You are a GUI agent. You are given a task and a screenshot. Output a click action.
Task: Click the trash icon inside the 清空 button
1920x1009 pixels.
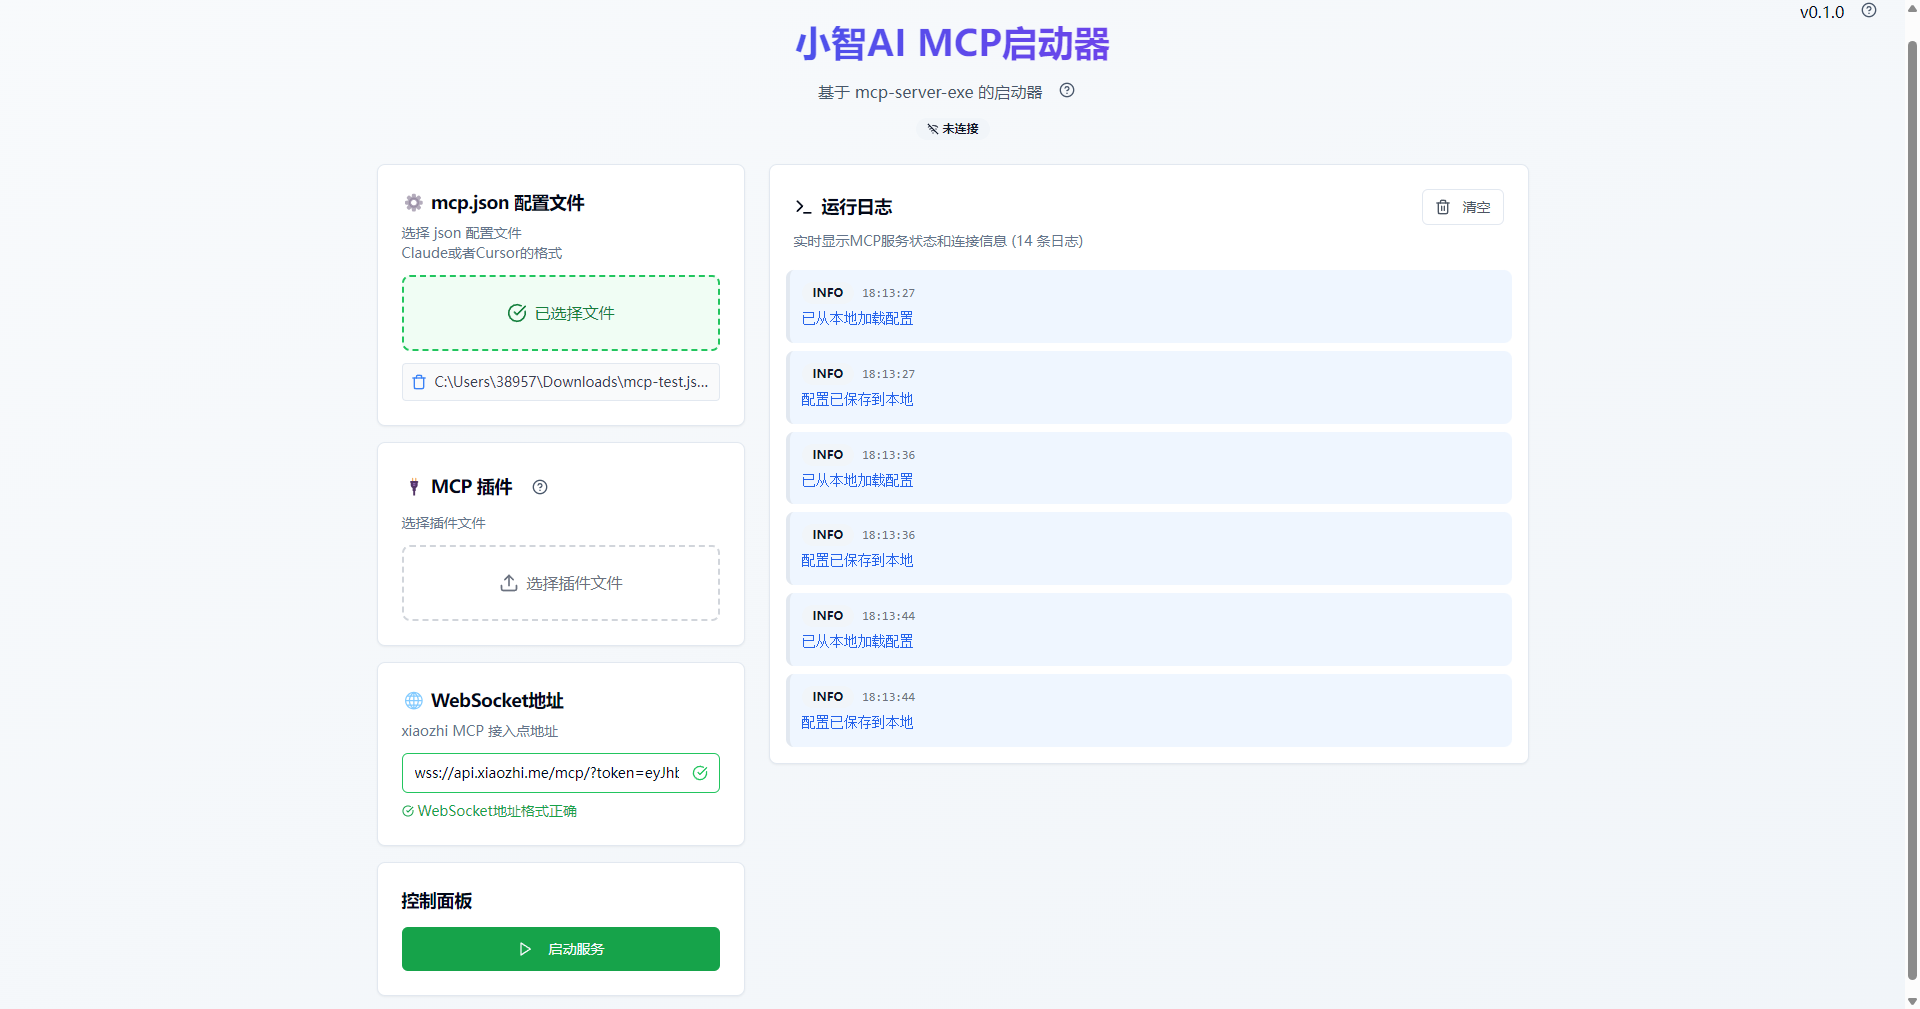[1442, 207]
